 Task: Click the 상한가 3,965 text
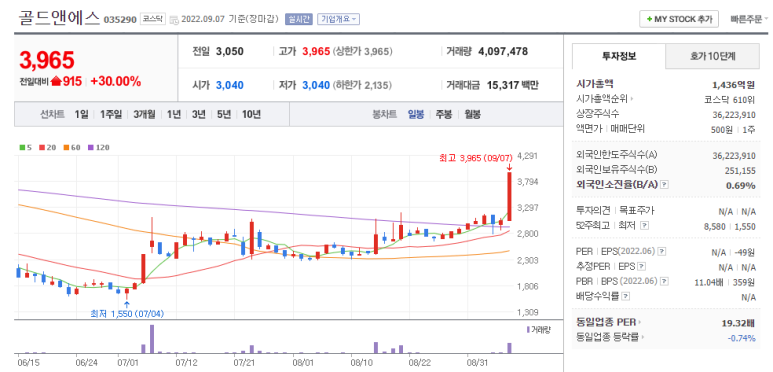[362, 51]
